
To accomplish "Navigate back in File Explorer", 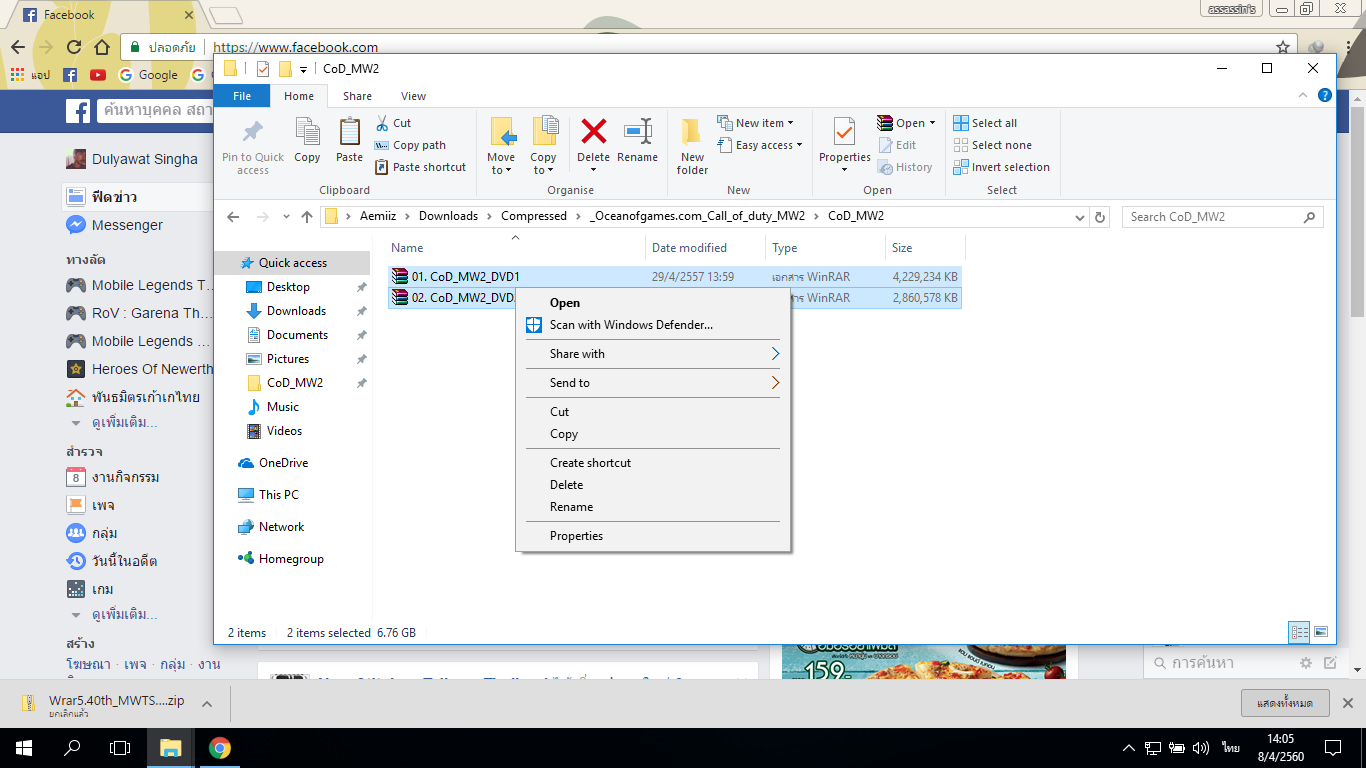I will click(233, 217).
